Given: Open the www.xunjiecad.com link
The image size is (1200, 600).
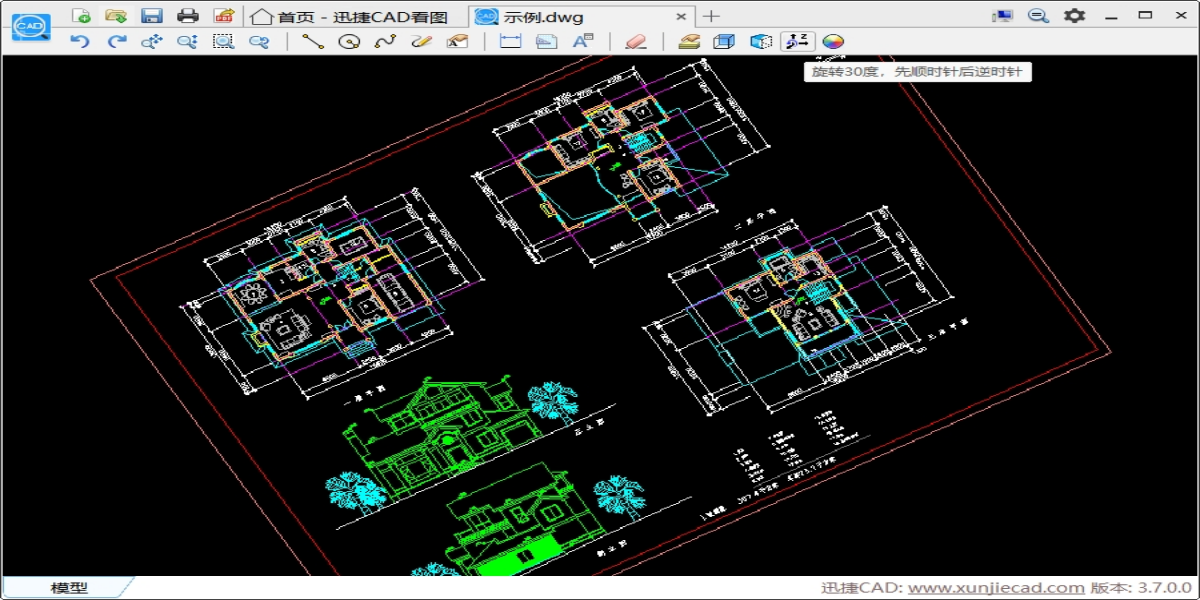Looking at the screenshot, I should click(x=996, y=588).
